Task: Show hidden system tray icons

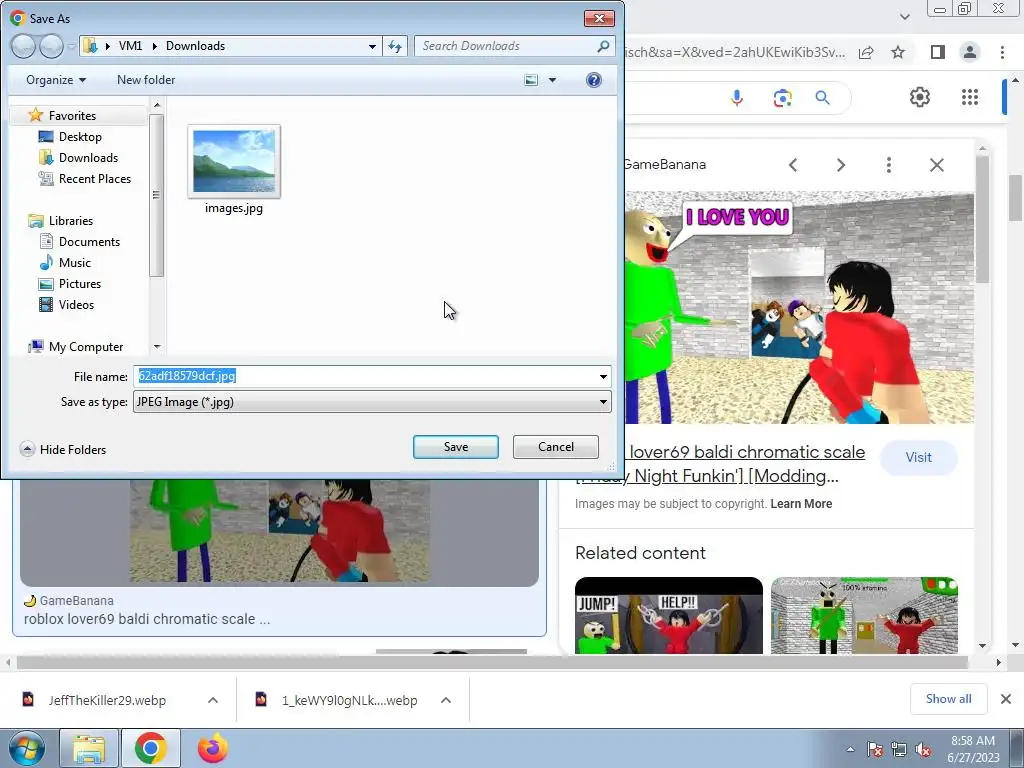Action: tap(850, 749)
